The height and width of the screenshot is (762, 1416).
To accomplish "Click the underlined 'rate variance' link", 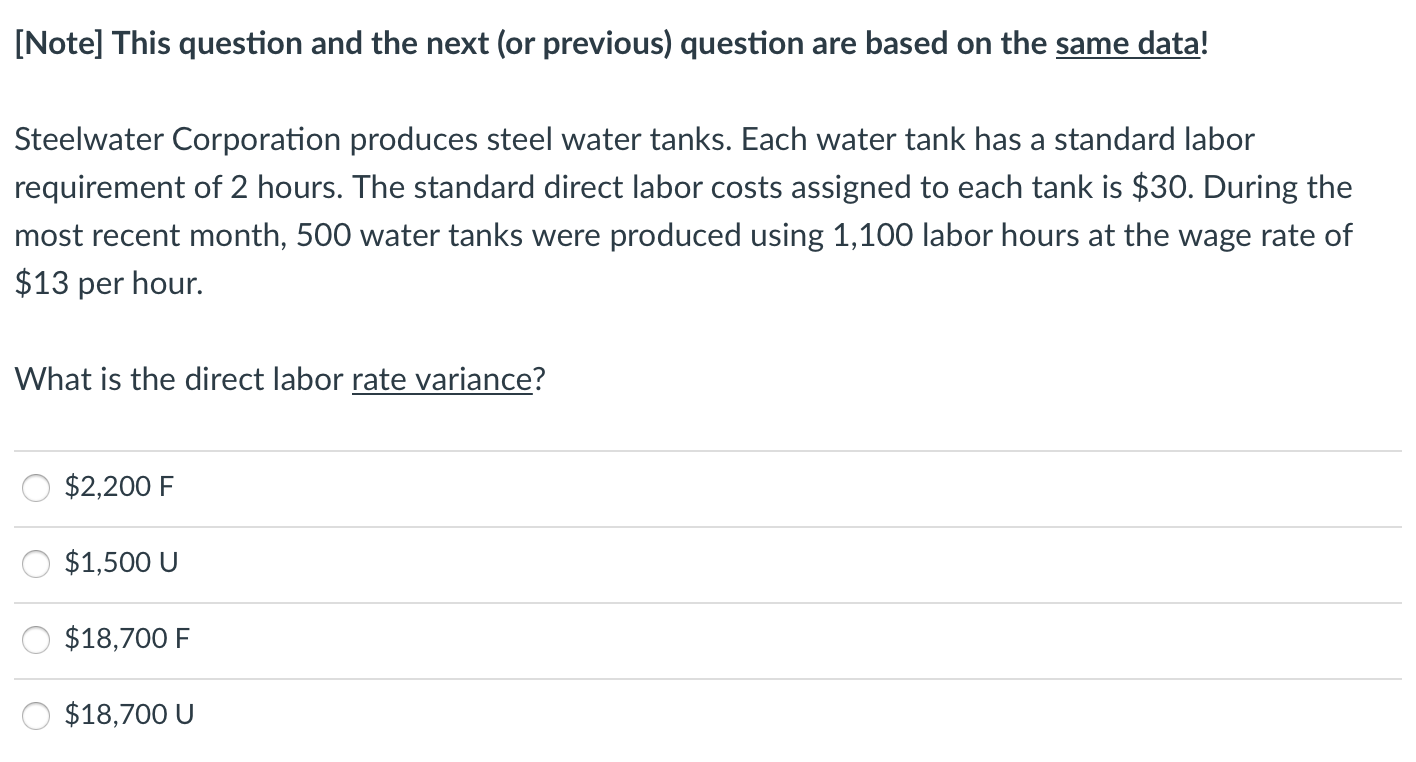I will (440, 379).
